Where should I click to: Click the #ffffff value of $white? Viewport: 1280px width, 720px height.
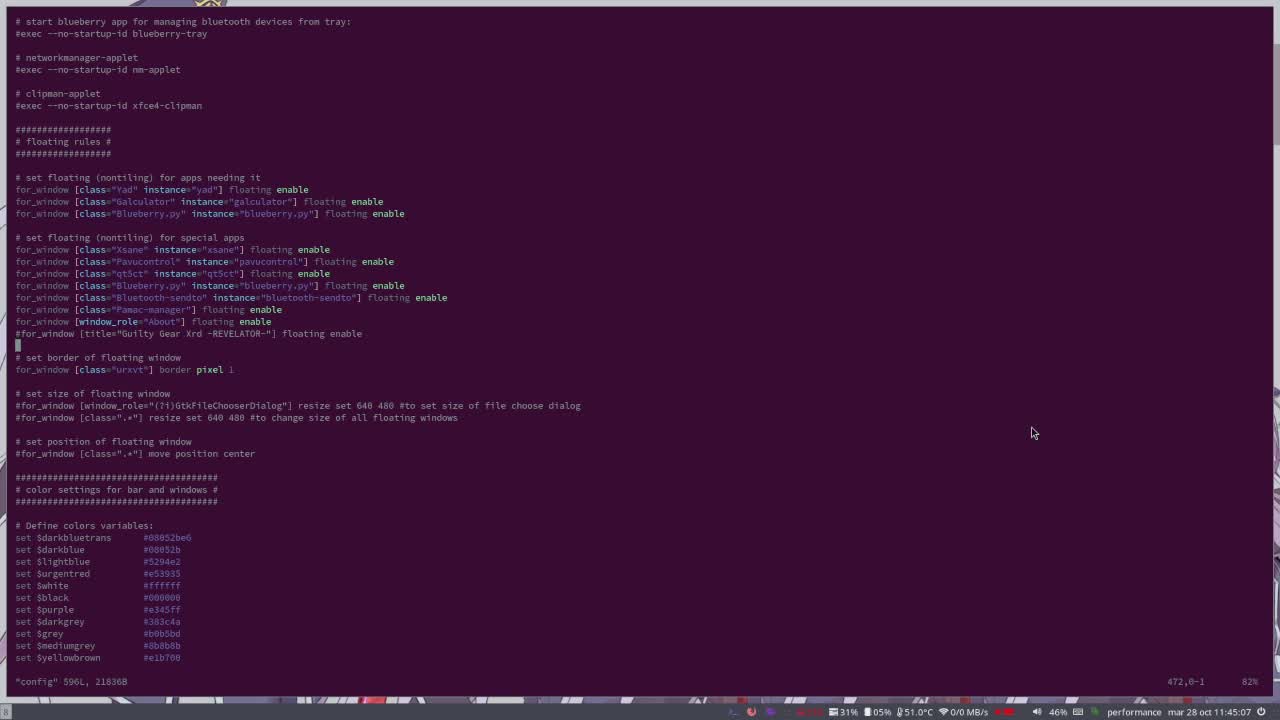(x=161, y=586)
